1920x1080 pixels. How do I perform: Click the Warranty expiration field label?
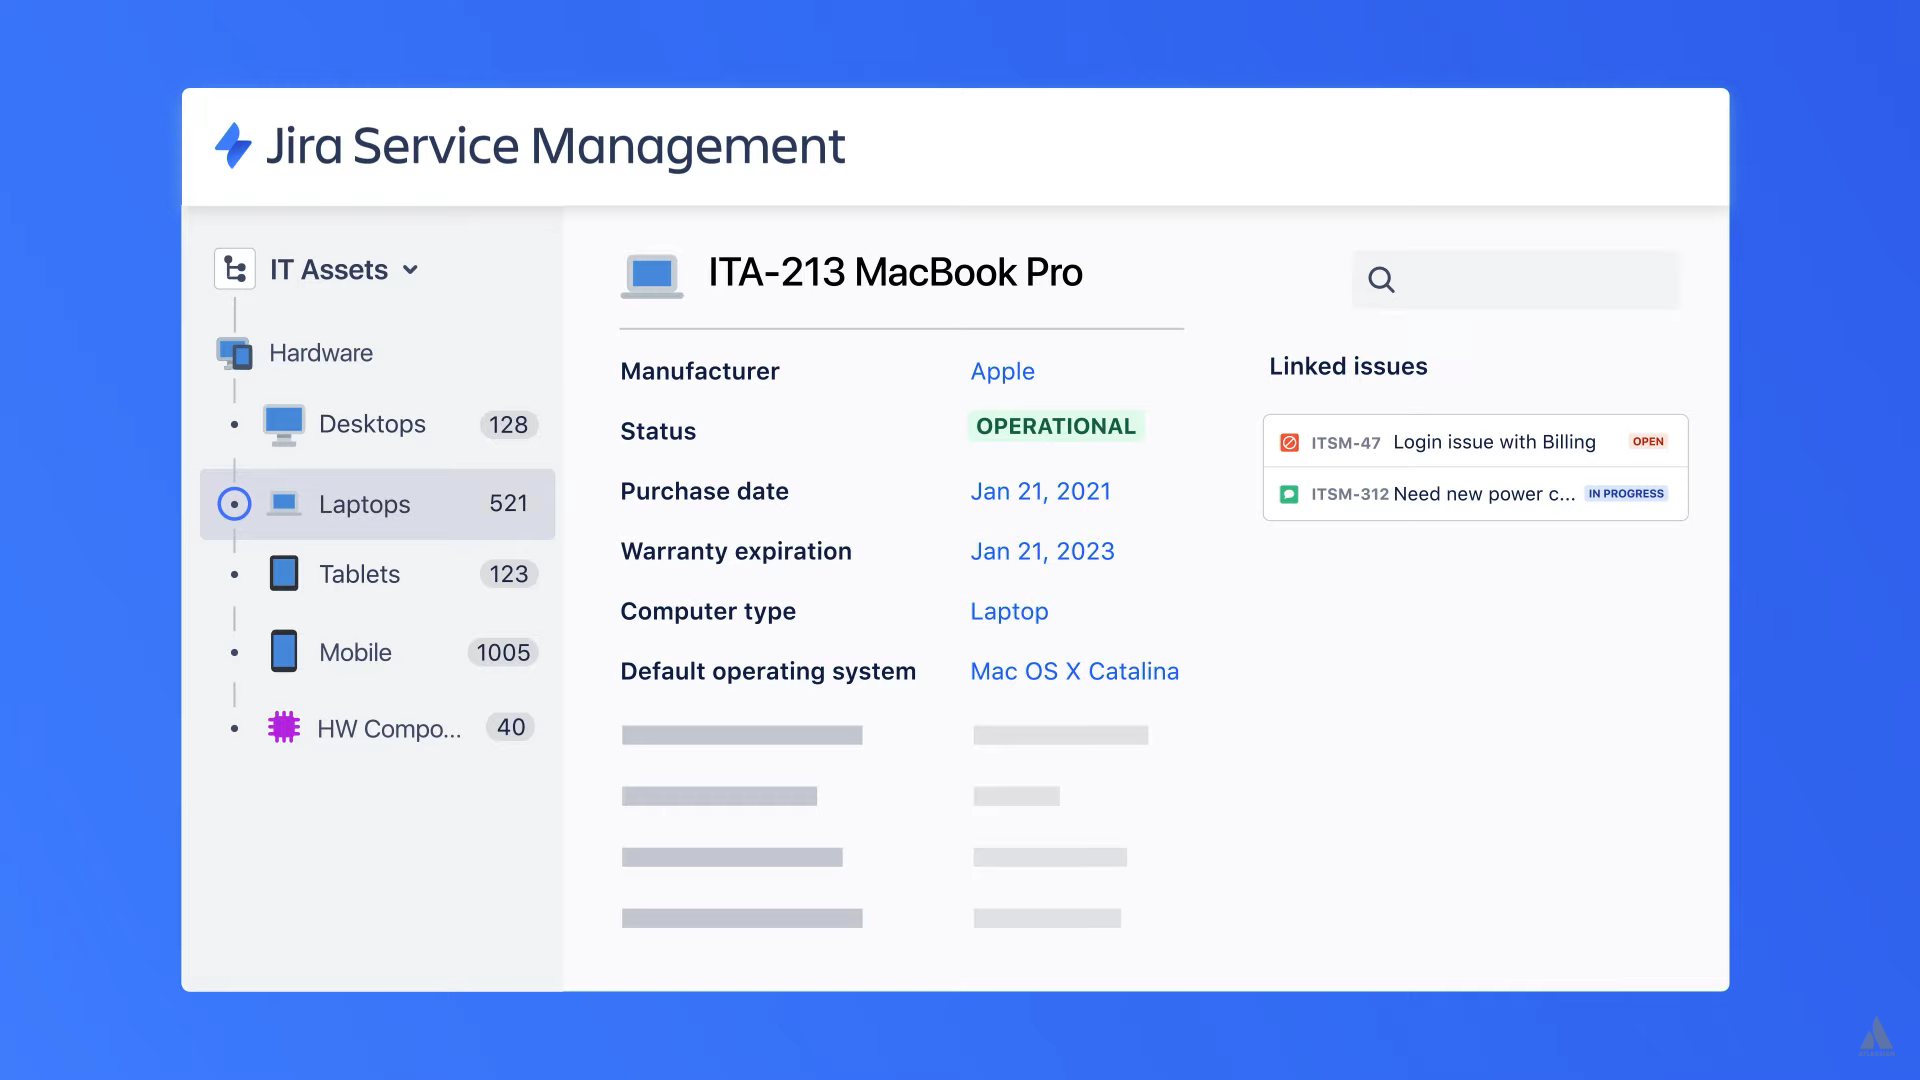[x=735, y=551]
